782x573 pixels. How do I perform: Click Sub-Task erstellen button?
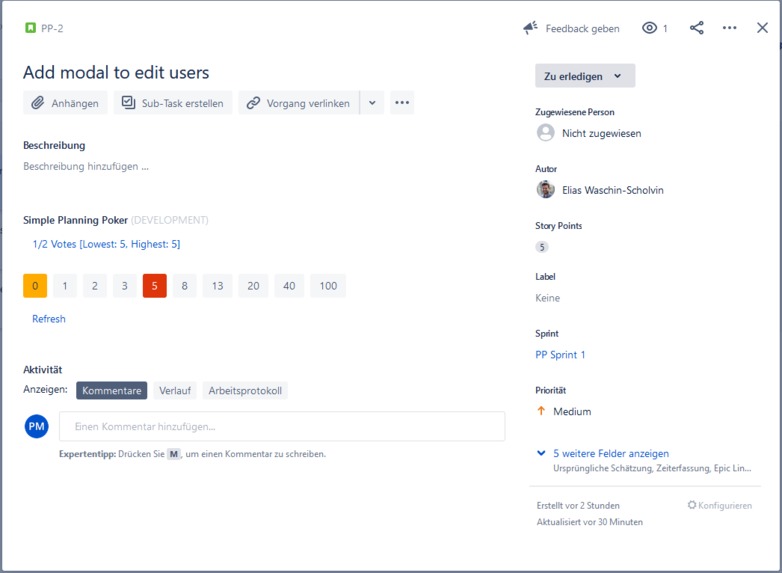[173, 103]
